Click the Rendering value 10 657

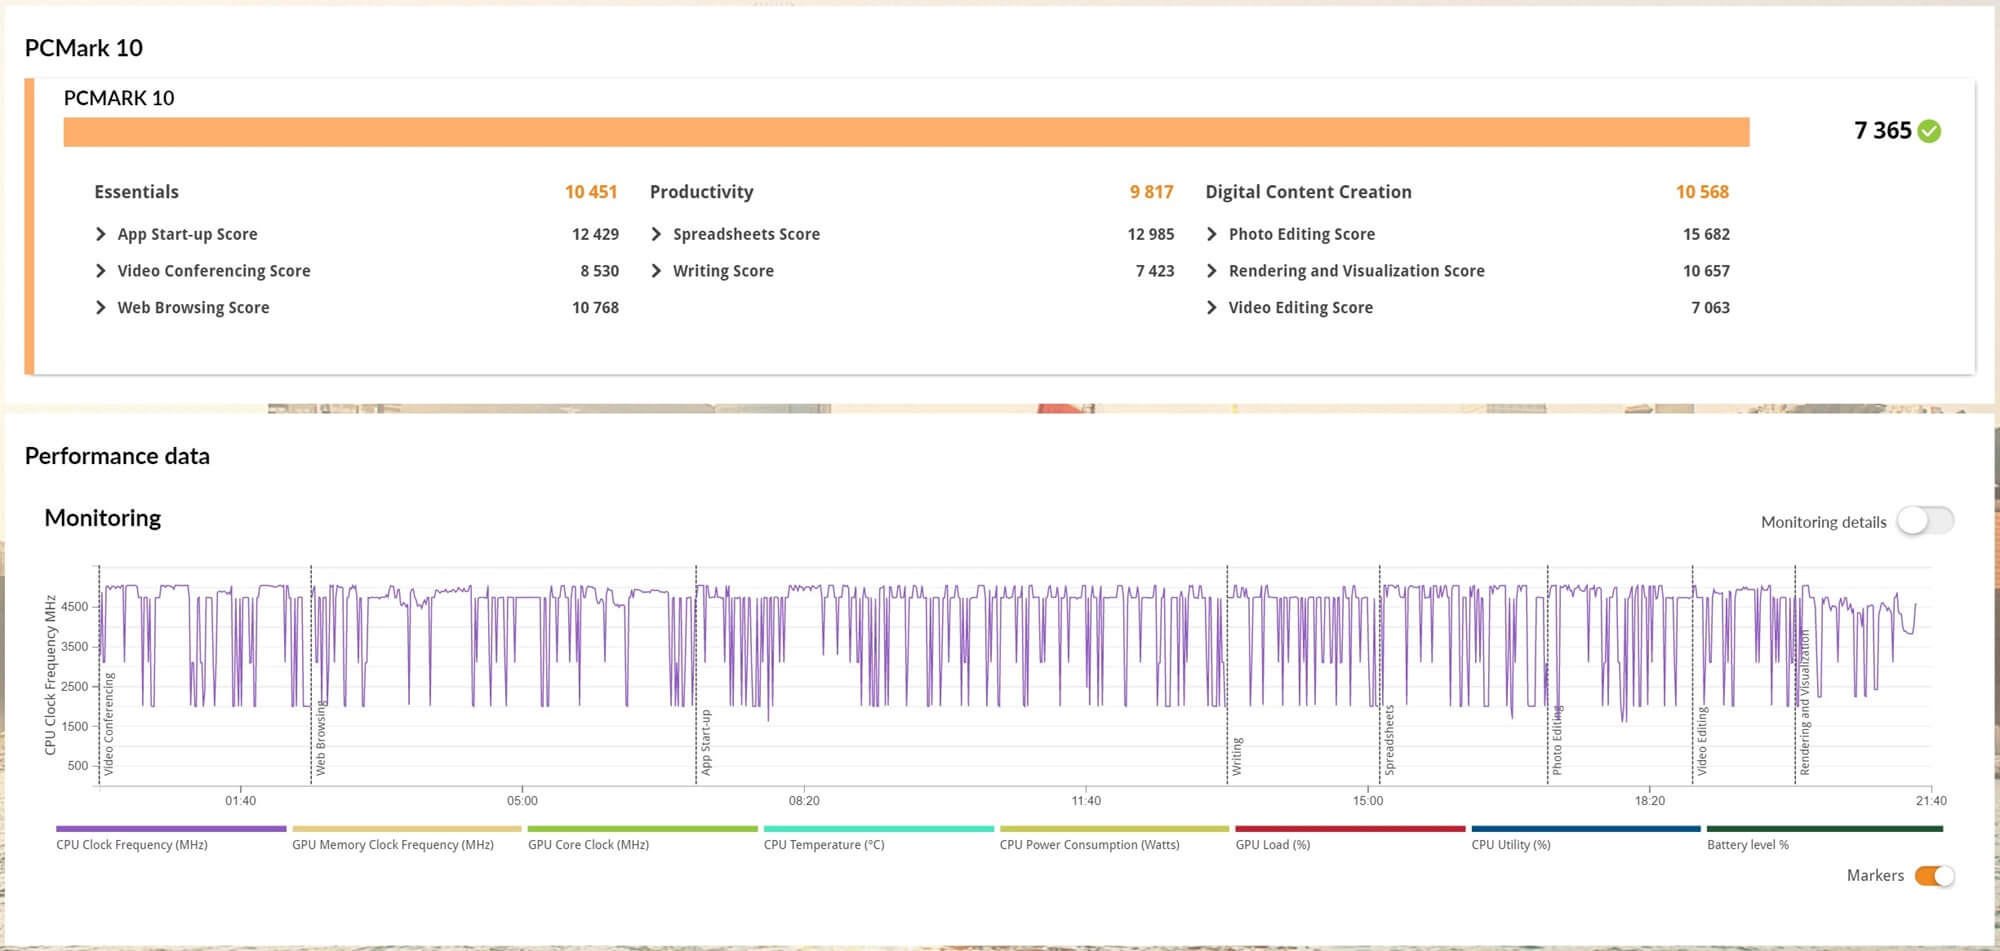1706,271
